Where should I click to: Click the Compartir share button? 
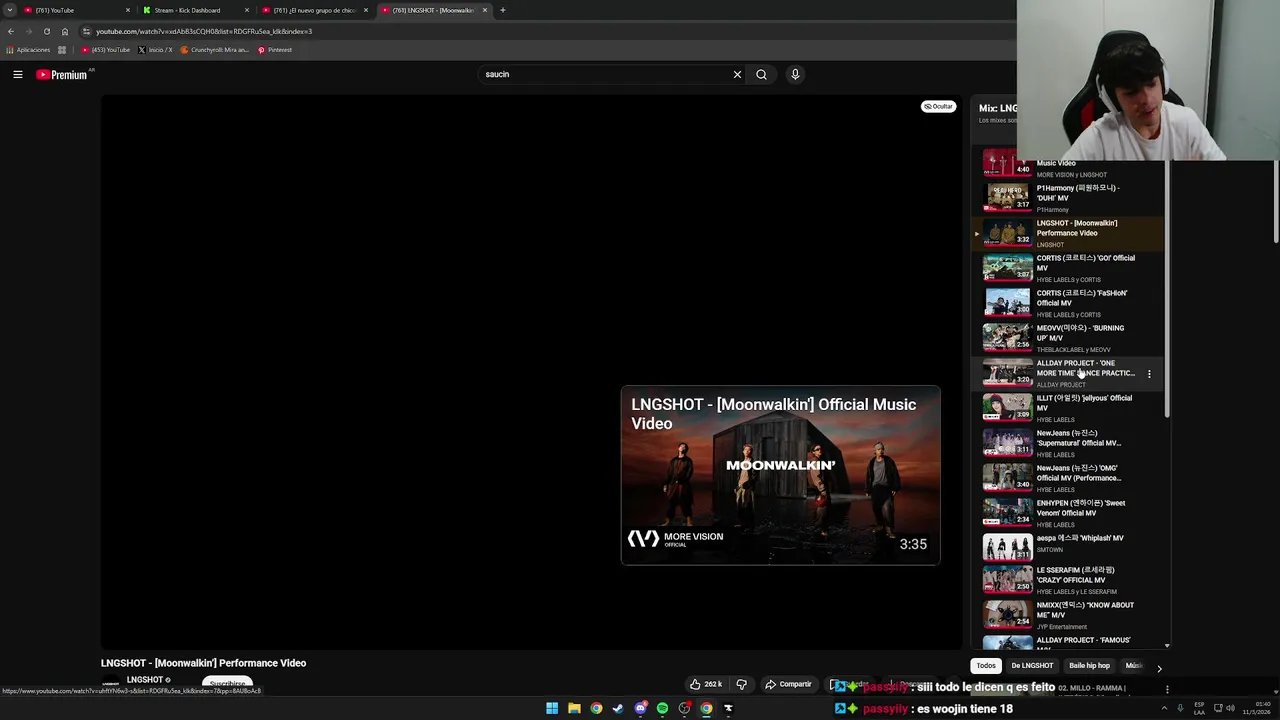(x=788, y=684)
